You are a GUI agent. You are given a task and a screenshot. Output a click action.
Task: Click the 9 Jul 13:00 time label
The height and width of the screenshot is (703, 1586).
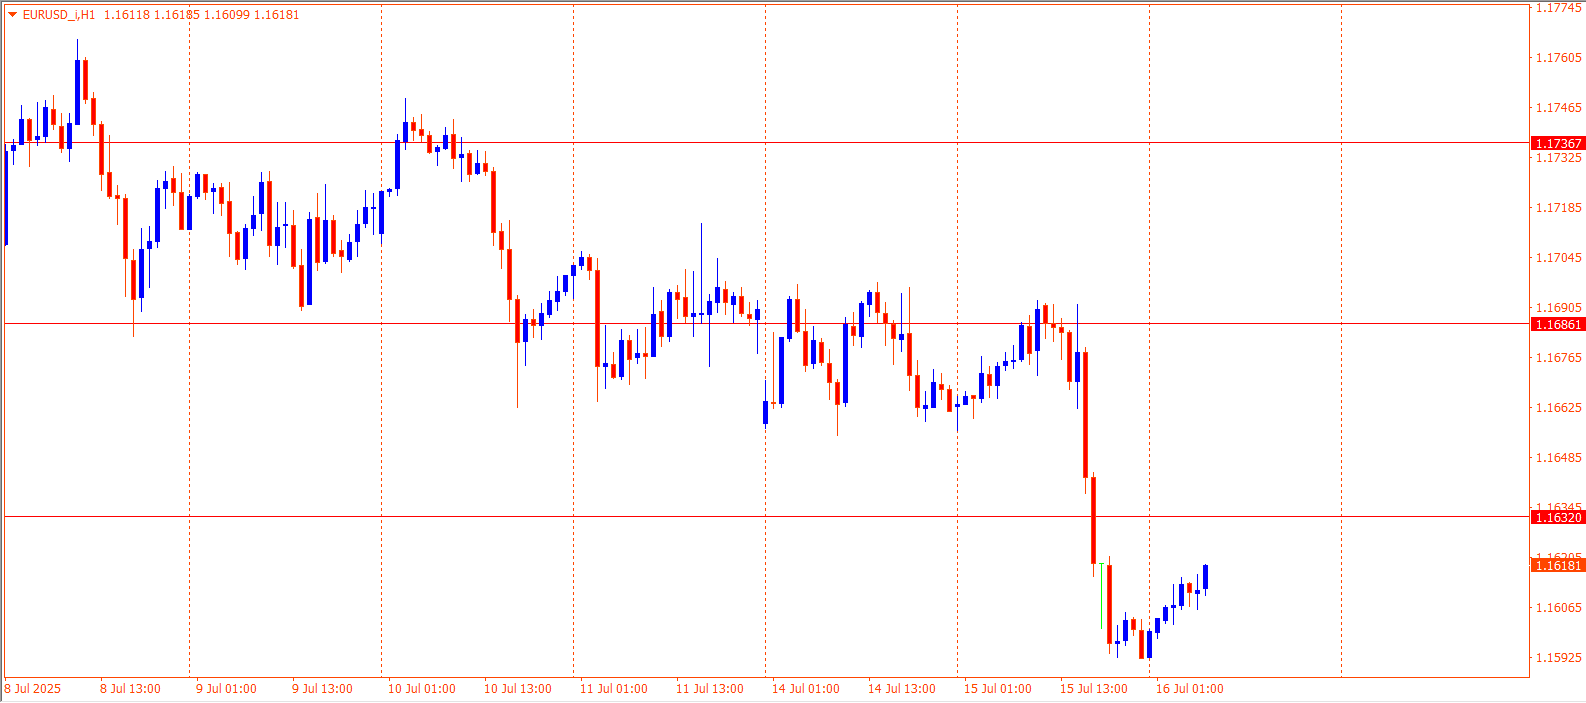pos(322,689)
